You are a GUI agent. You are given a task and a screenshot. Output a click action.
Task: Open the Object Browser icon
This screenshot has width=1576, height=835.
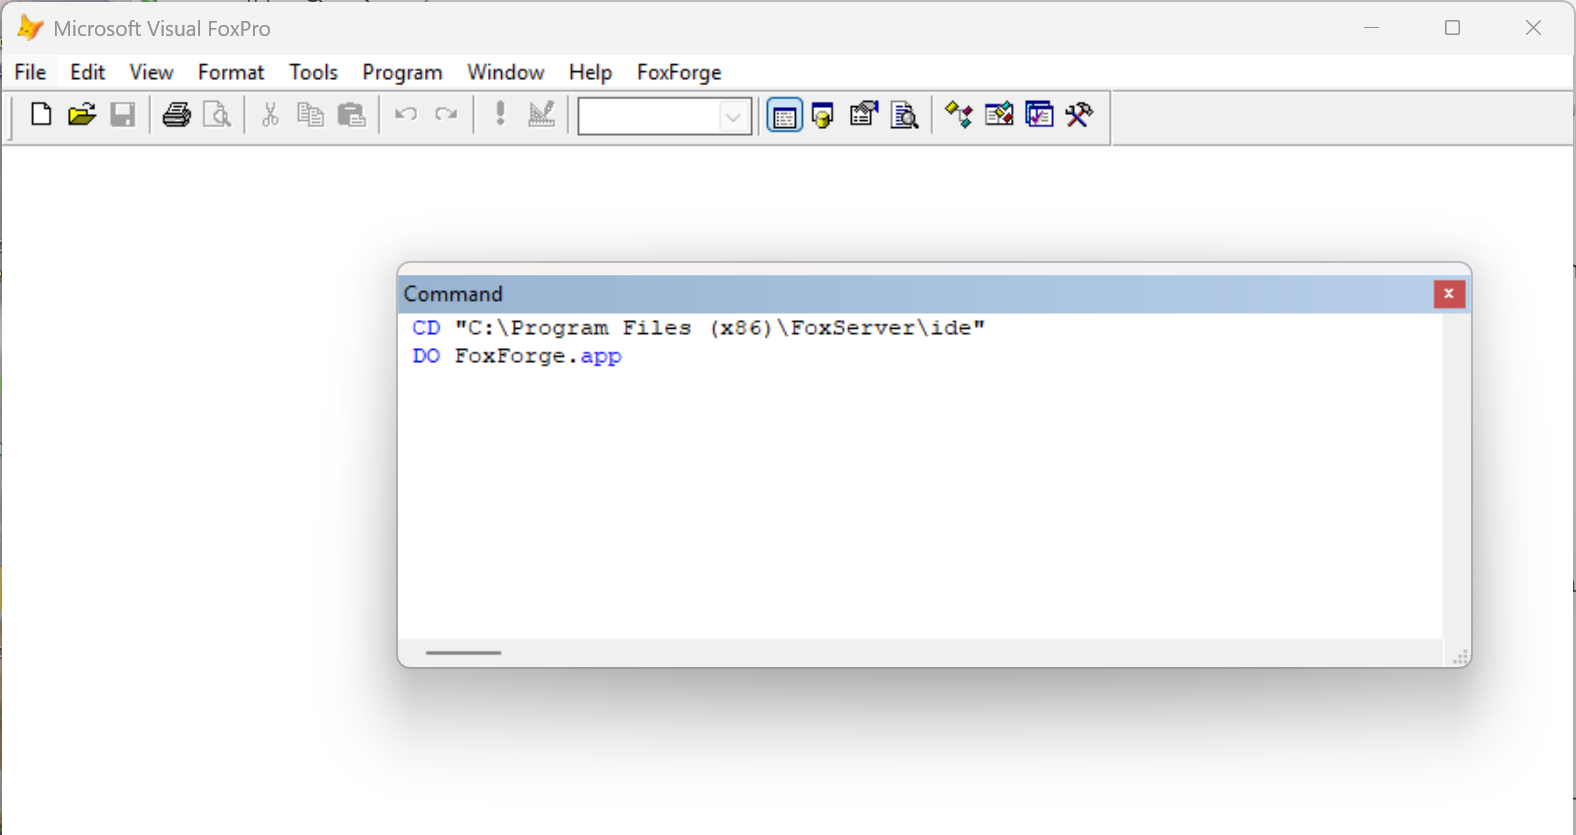pyautogui.click(x=999, y=115)
